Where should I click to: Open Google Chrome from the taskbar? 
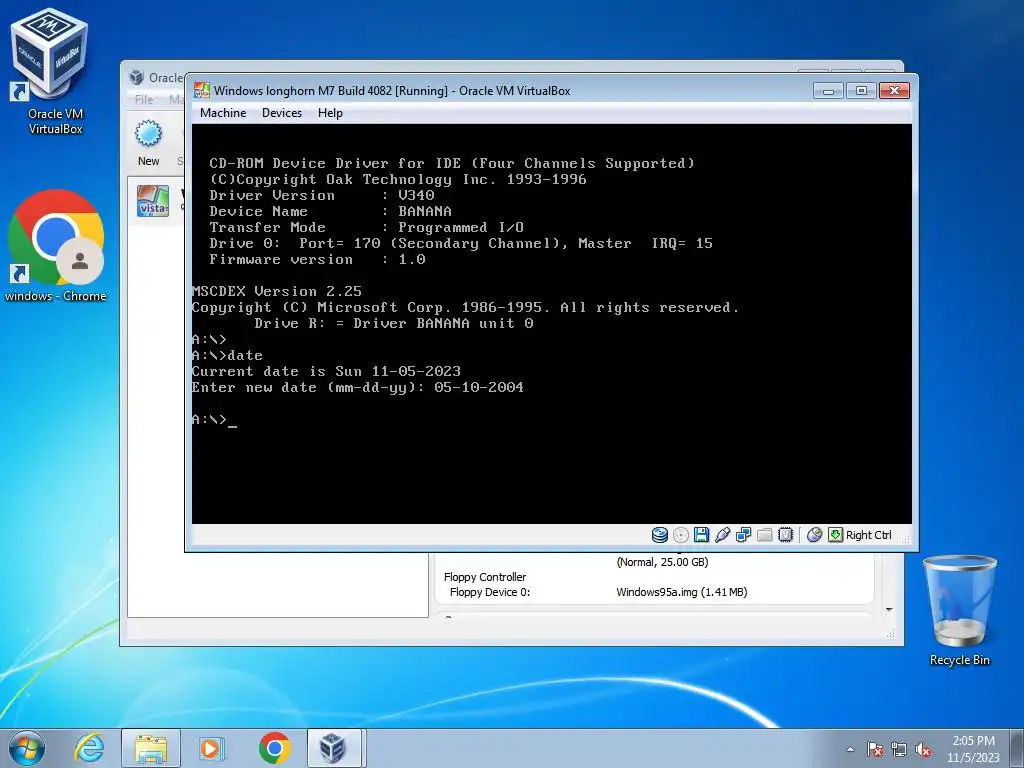(x=274, y=748)
